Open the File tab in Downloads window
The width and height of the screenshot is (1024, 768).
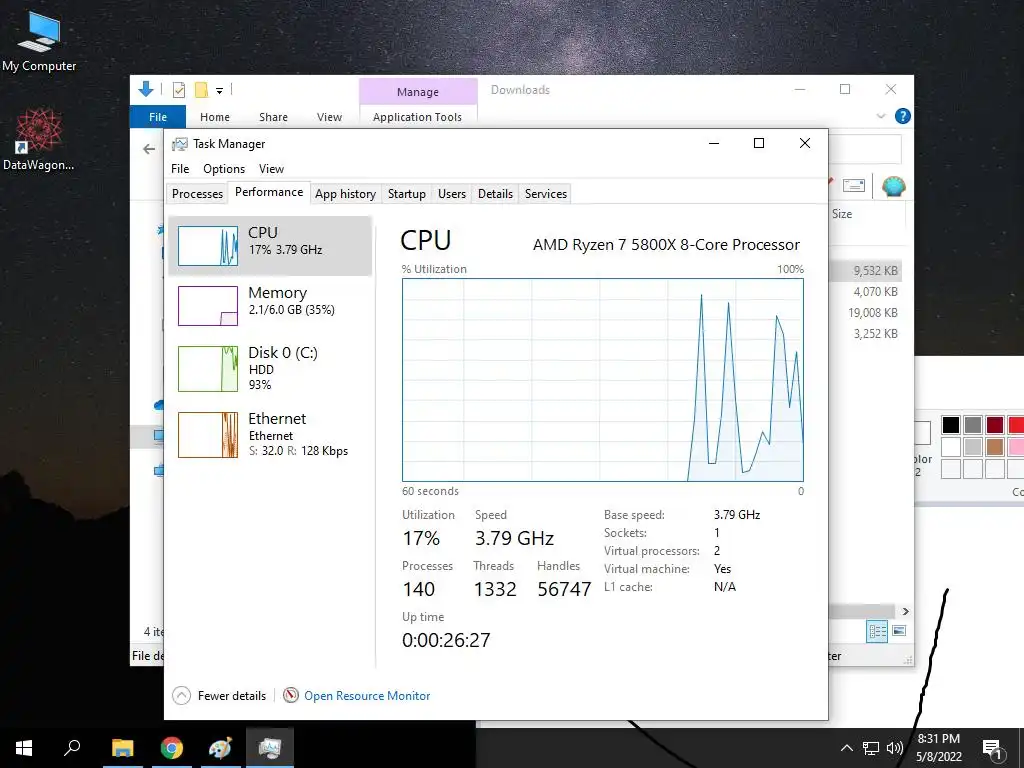point(158,117)
